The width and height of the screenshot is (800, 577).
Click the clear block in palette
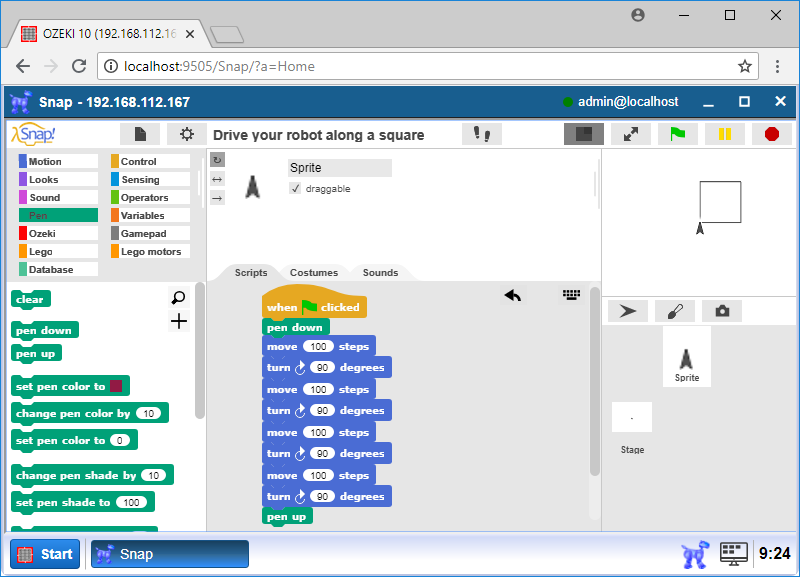31,299
